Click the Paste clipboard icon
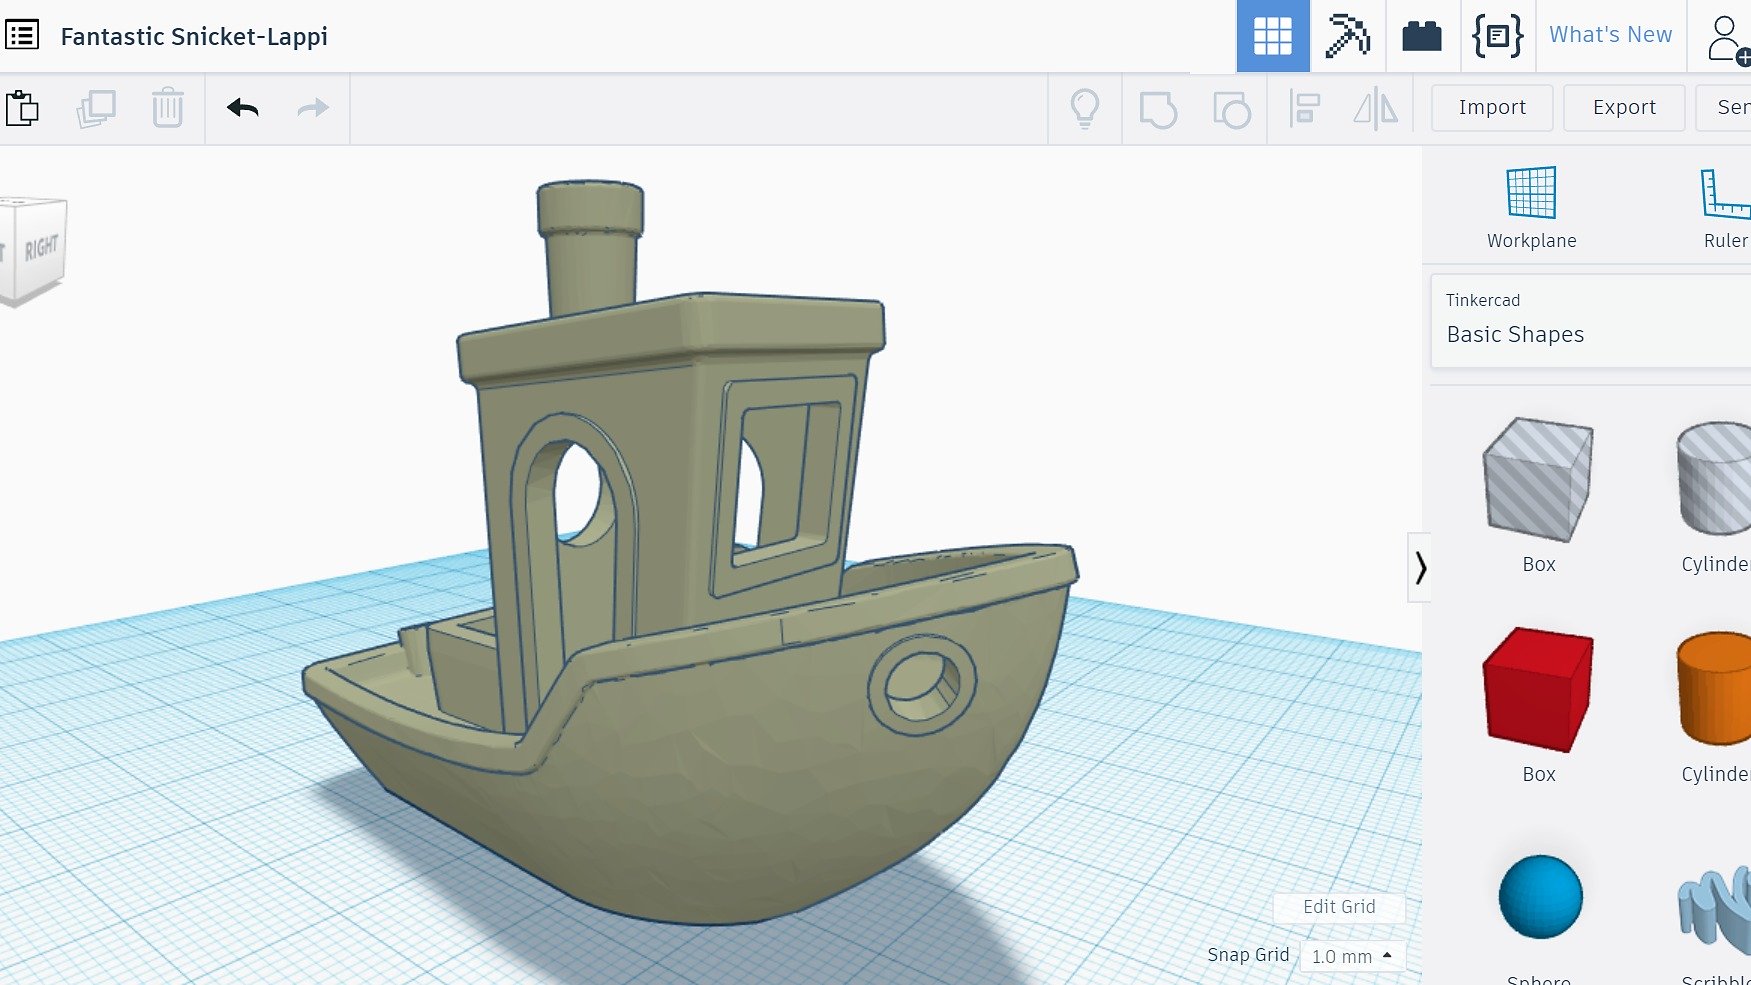This screenshot has width=1751, height=985. (22, 108)
